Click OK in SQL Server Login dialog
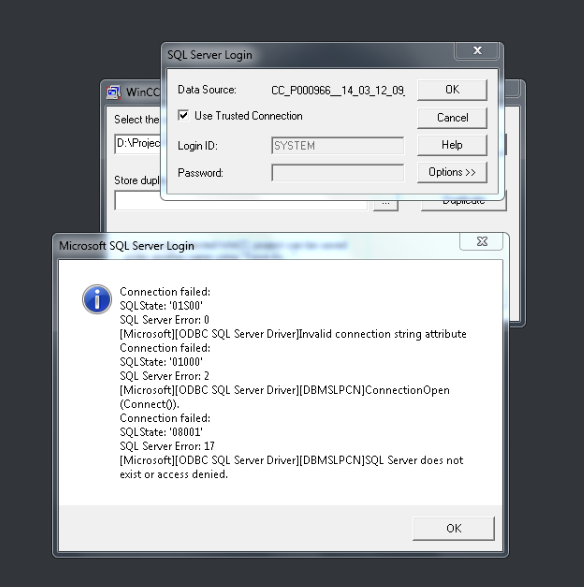 pyautogui.click(x=452, y=90)
